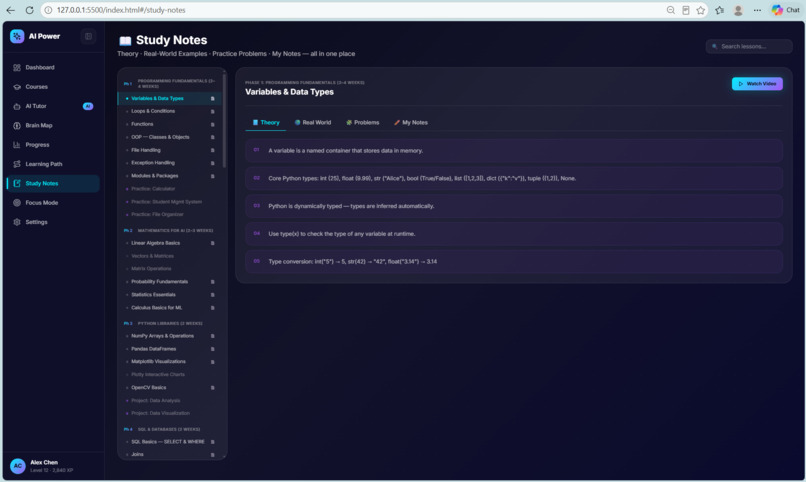The width and height of the screenshot is (806, 482).
Task: Open browser favorites list icon
Action: coord(719,10)
